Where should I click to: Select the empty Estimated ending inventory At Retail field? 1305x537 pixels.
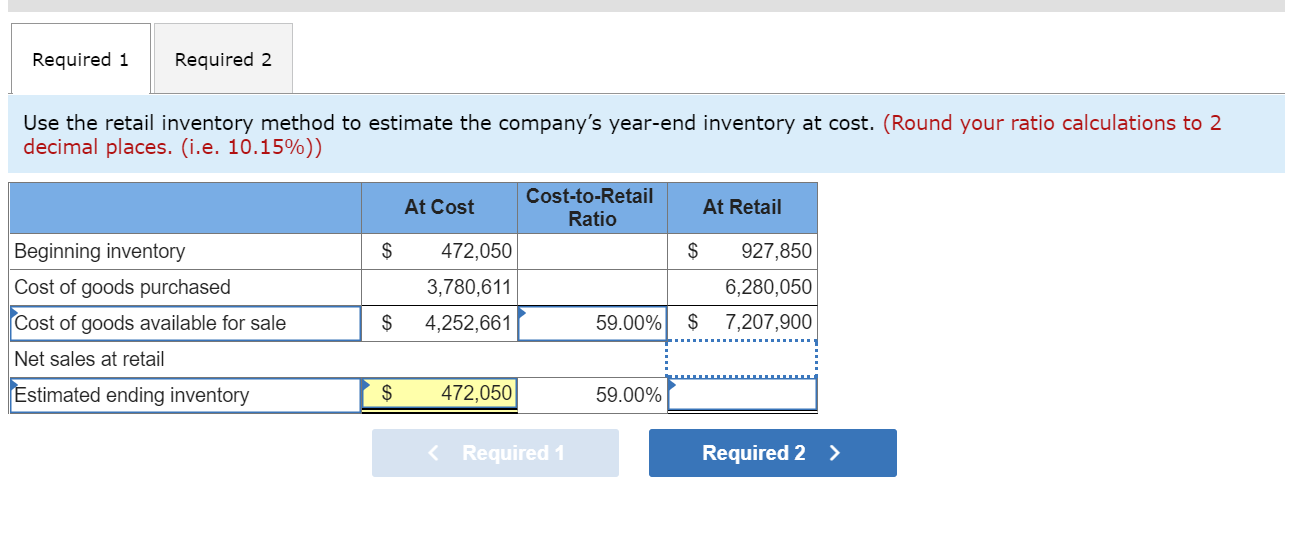tap(742, 395)
